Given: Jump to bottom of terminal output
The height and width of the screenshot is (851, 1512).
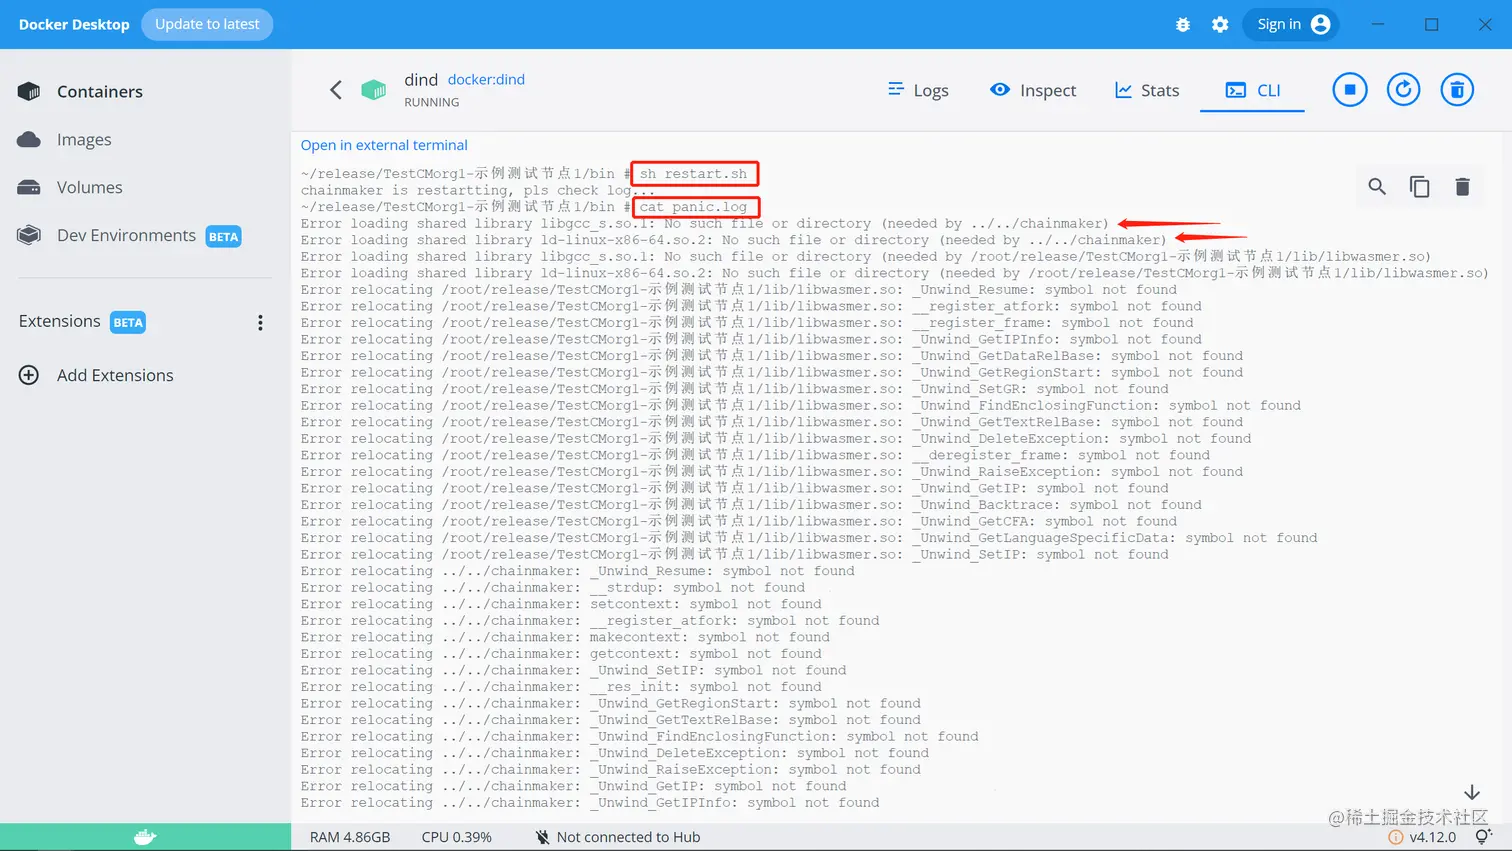Looking at the screenshot, I should pos(1472,792).
